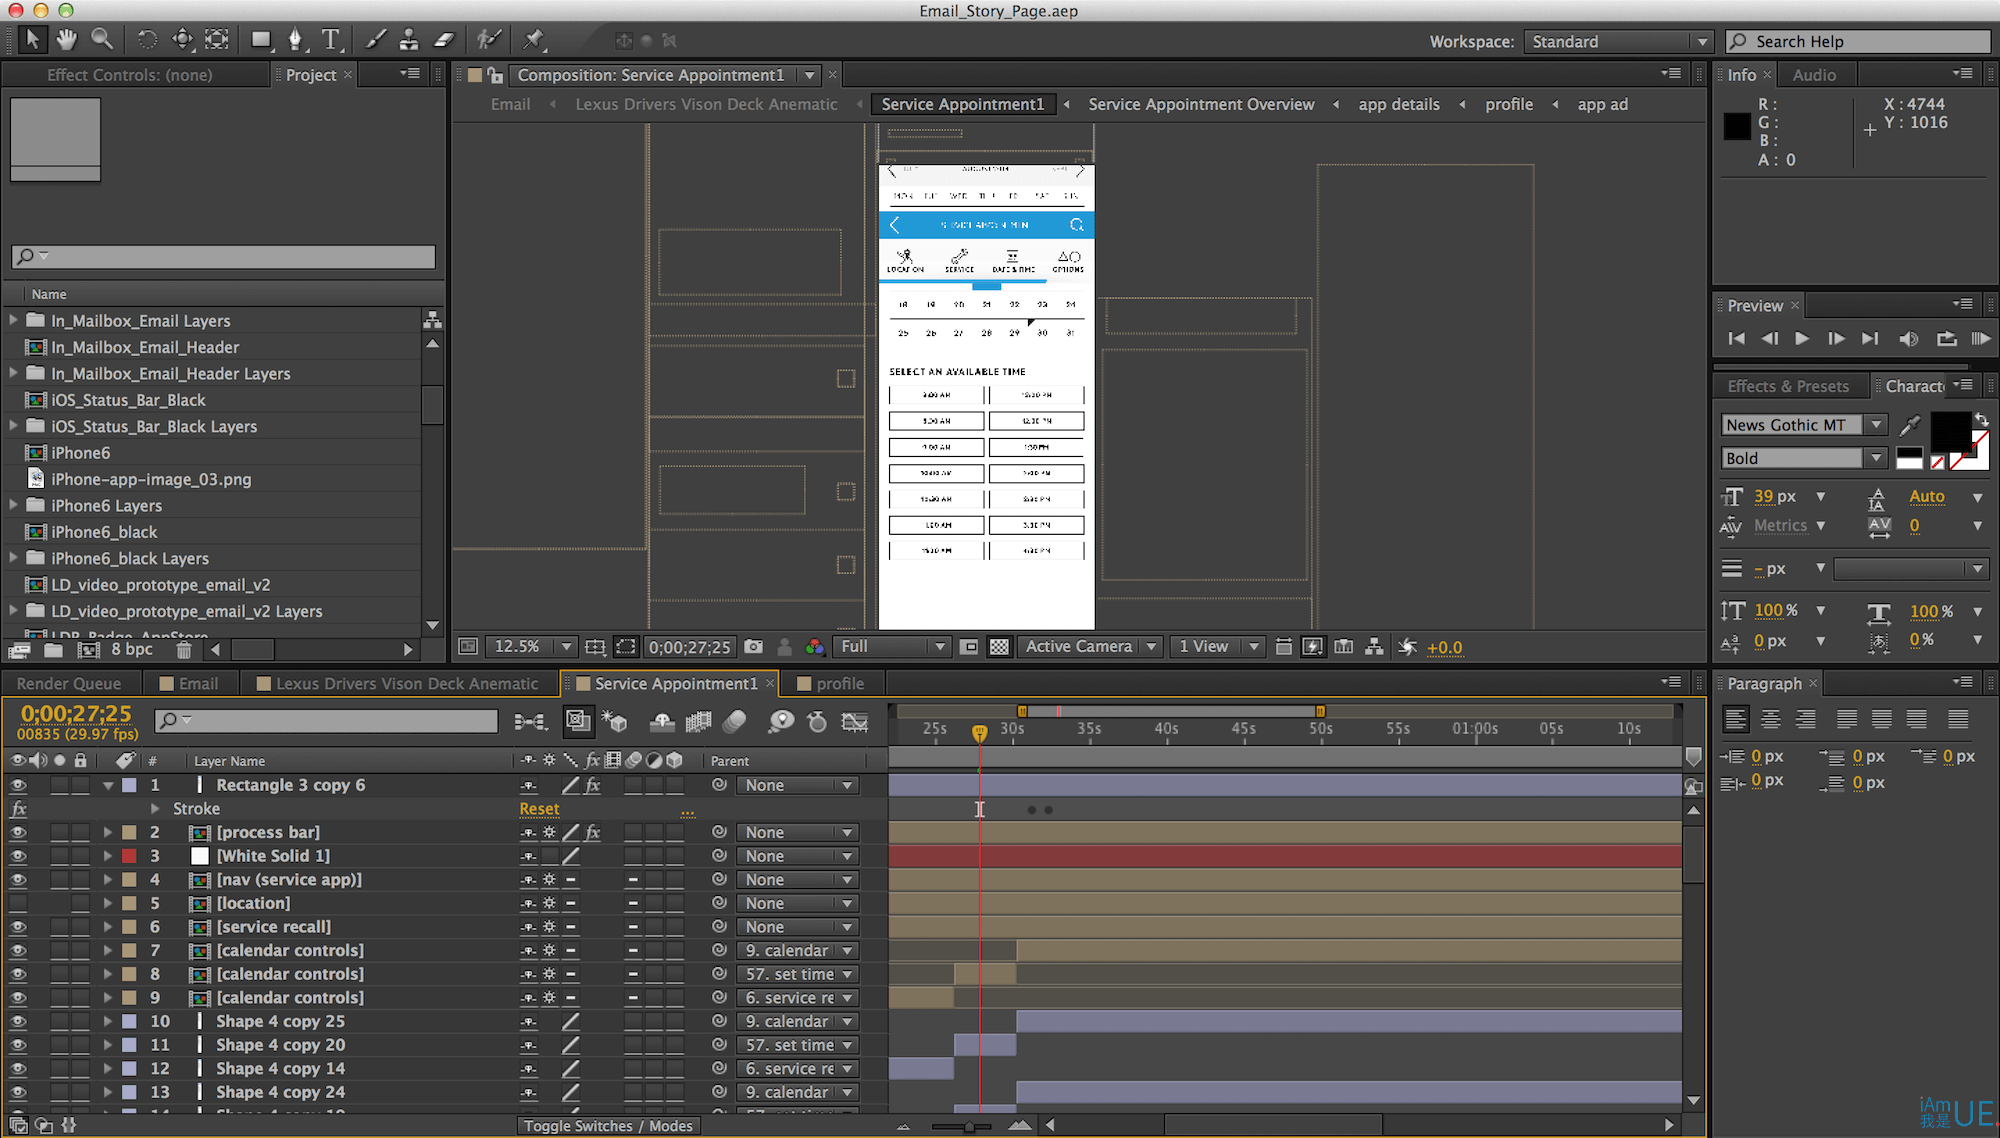Select the Puppet Pin tool

click(534, 40)
